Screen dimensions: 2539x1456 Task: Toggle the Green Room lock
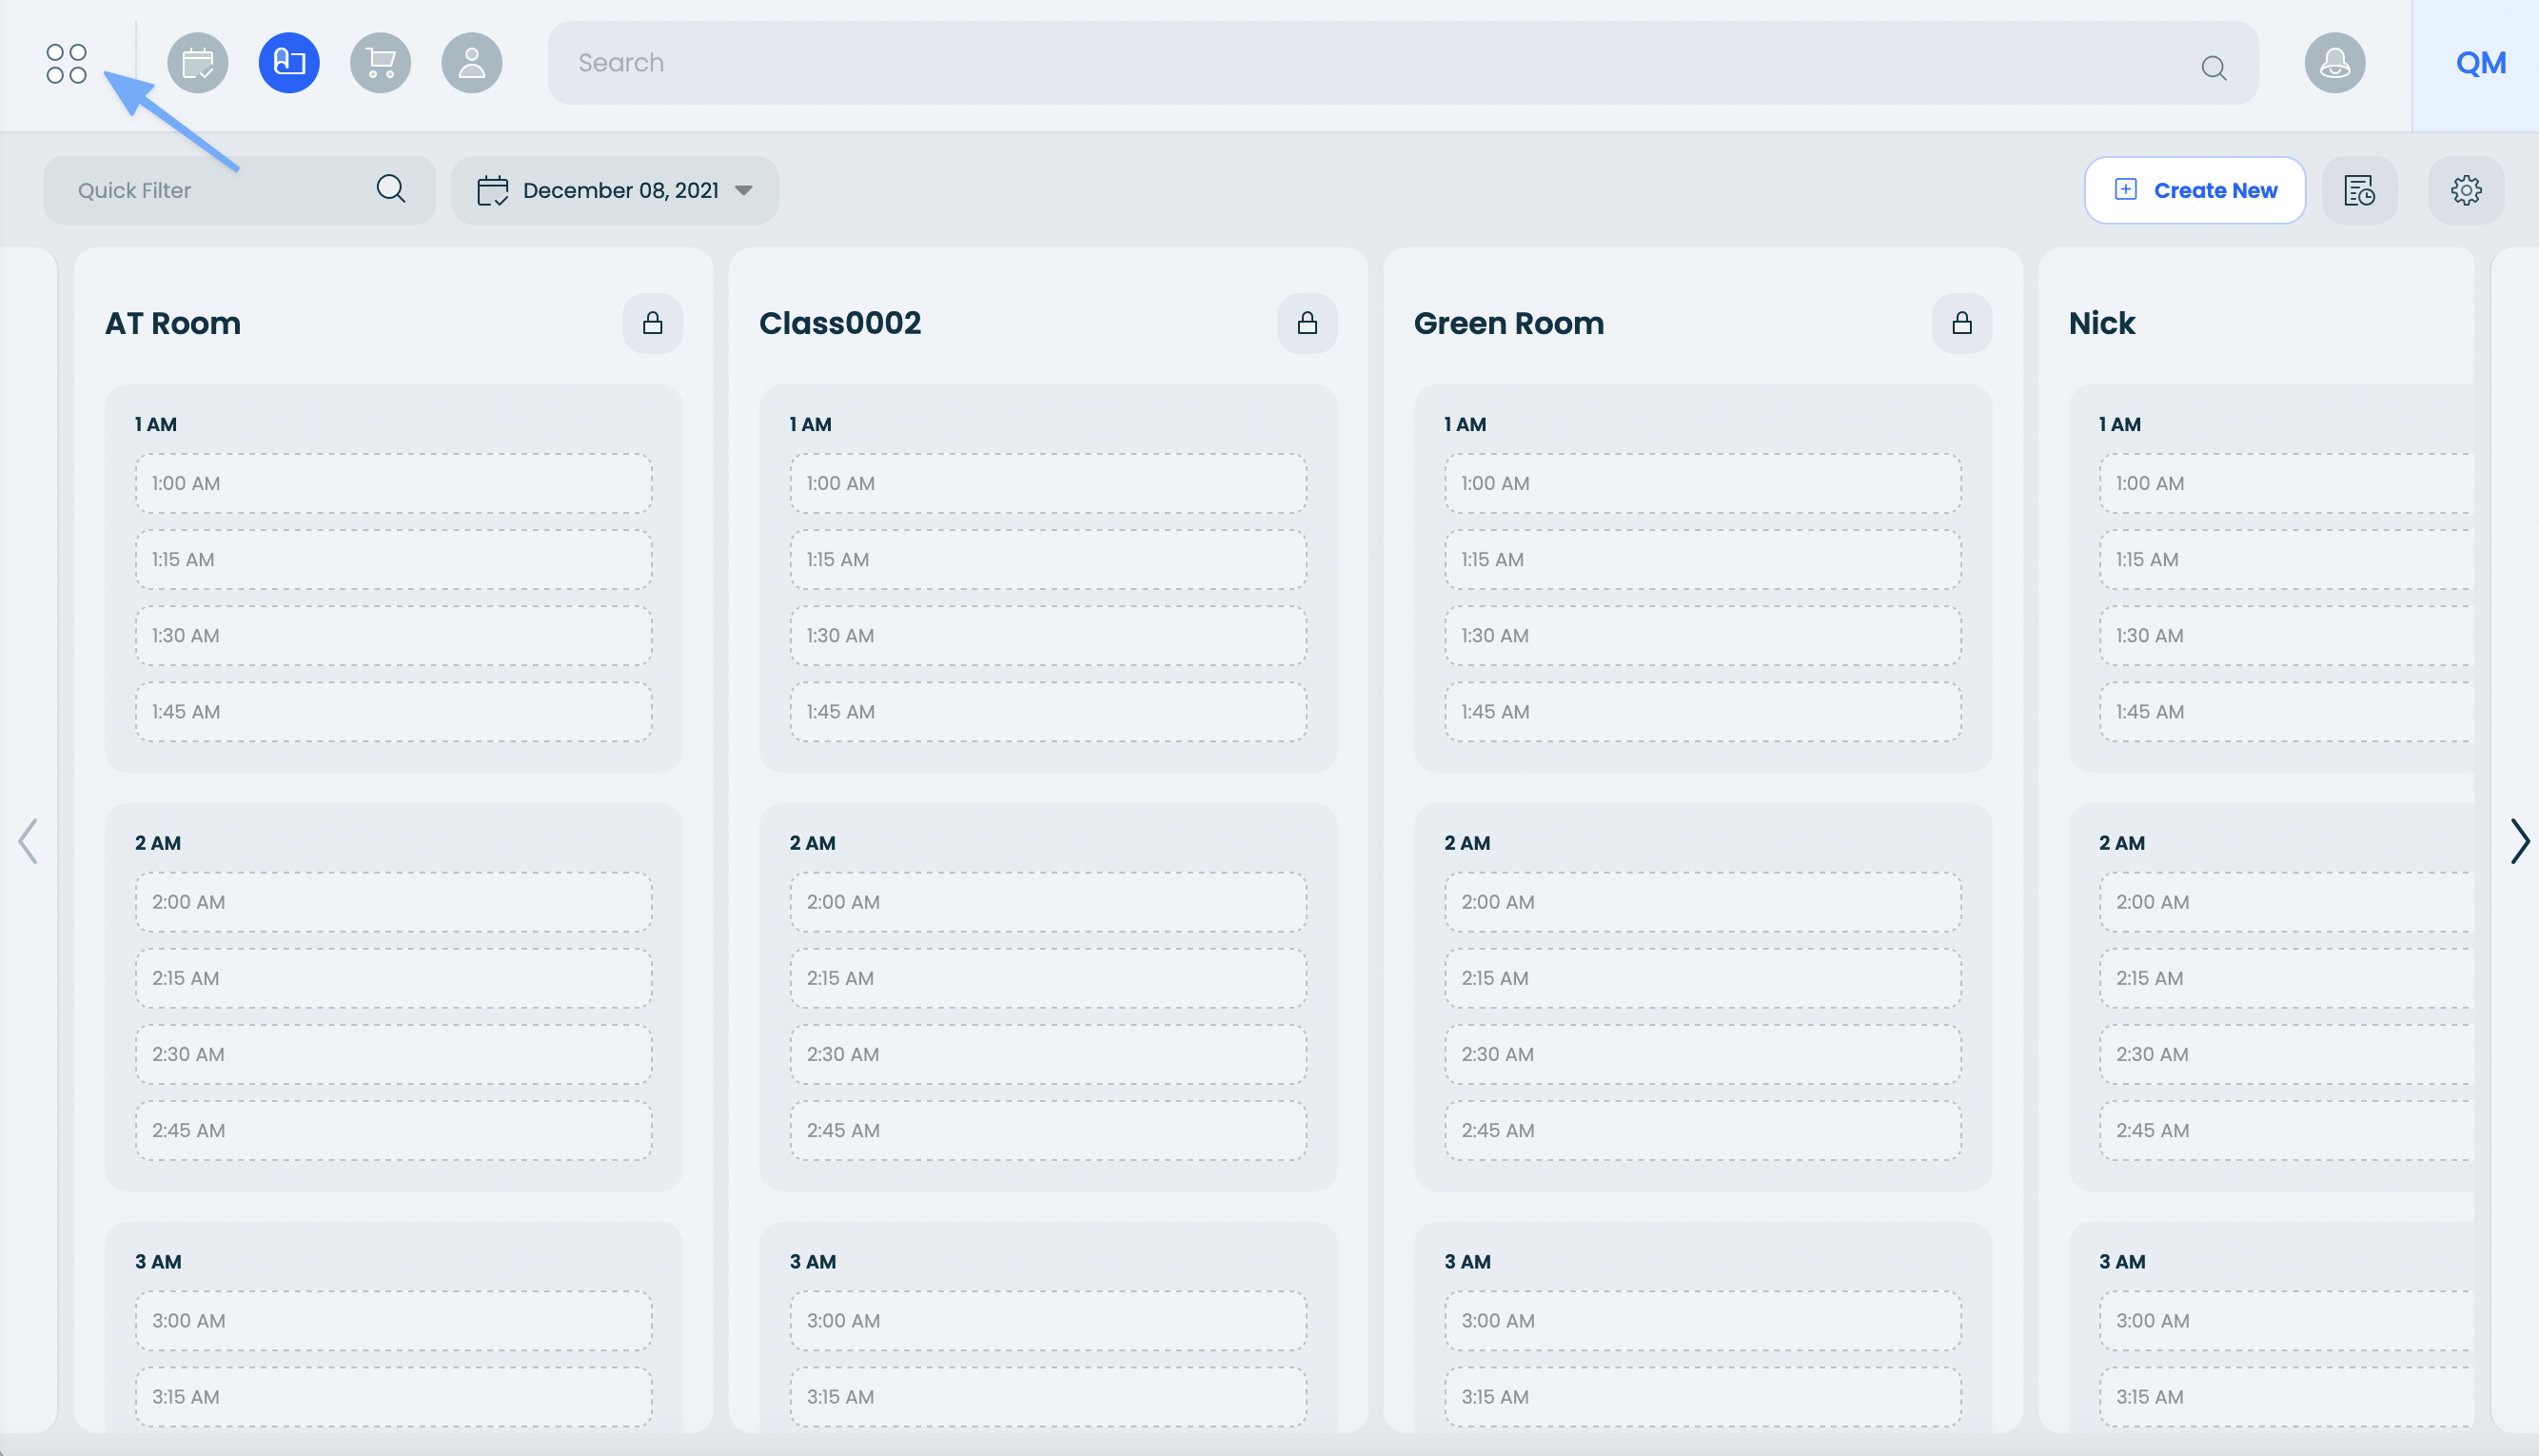pos(1961,323)
